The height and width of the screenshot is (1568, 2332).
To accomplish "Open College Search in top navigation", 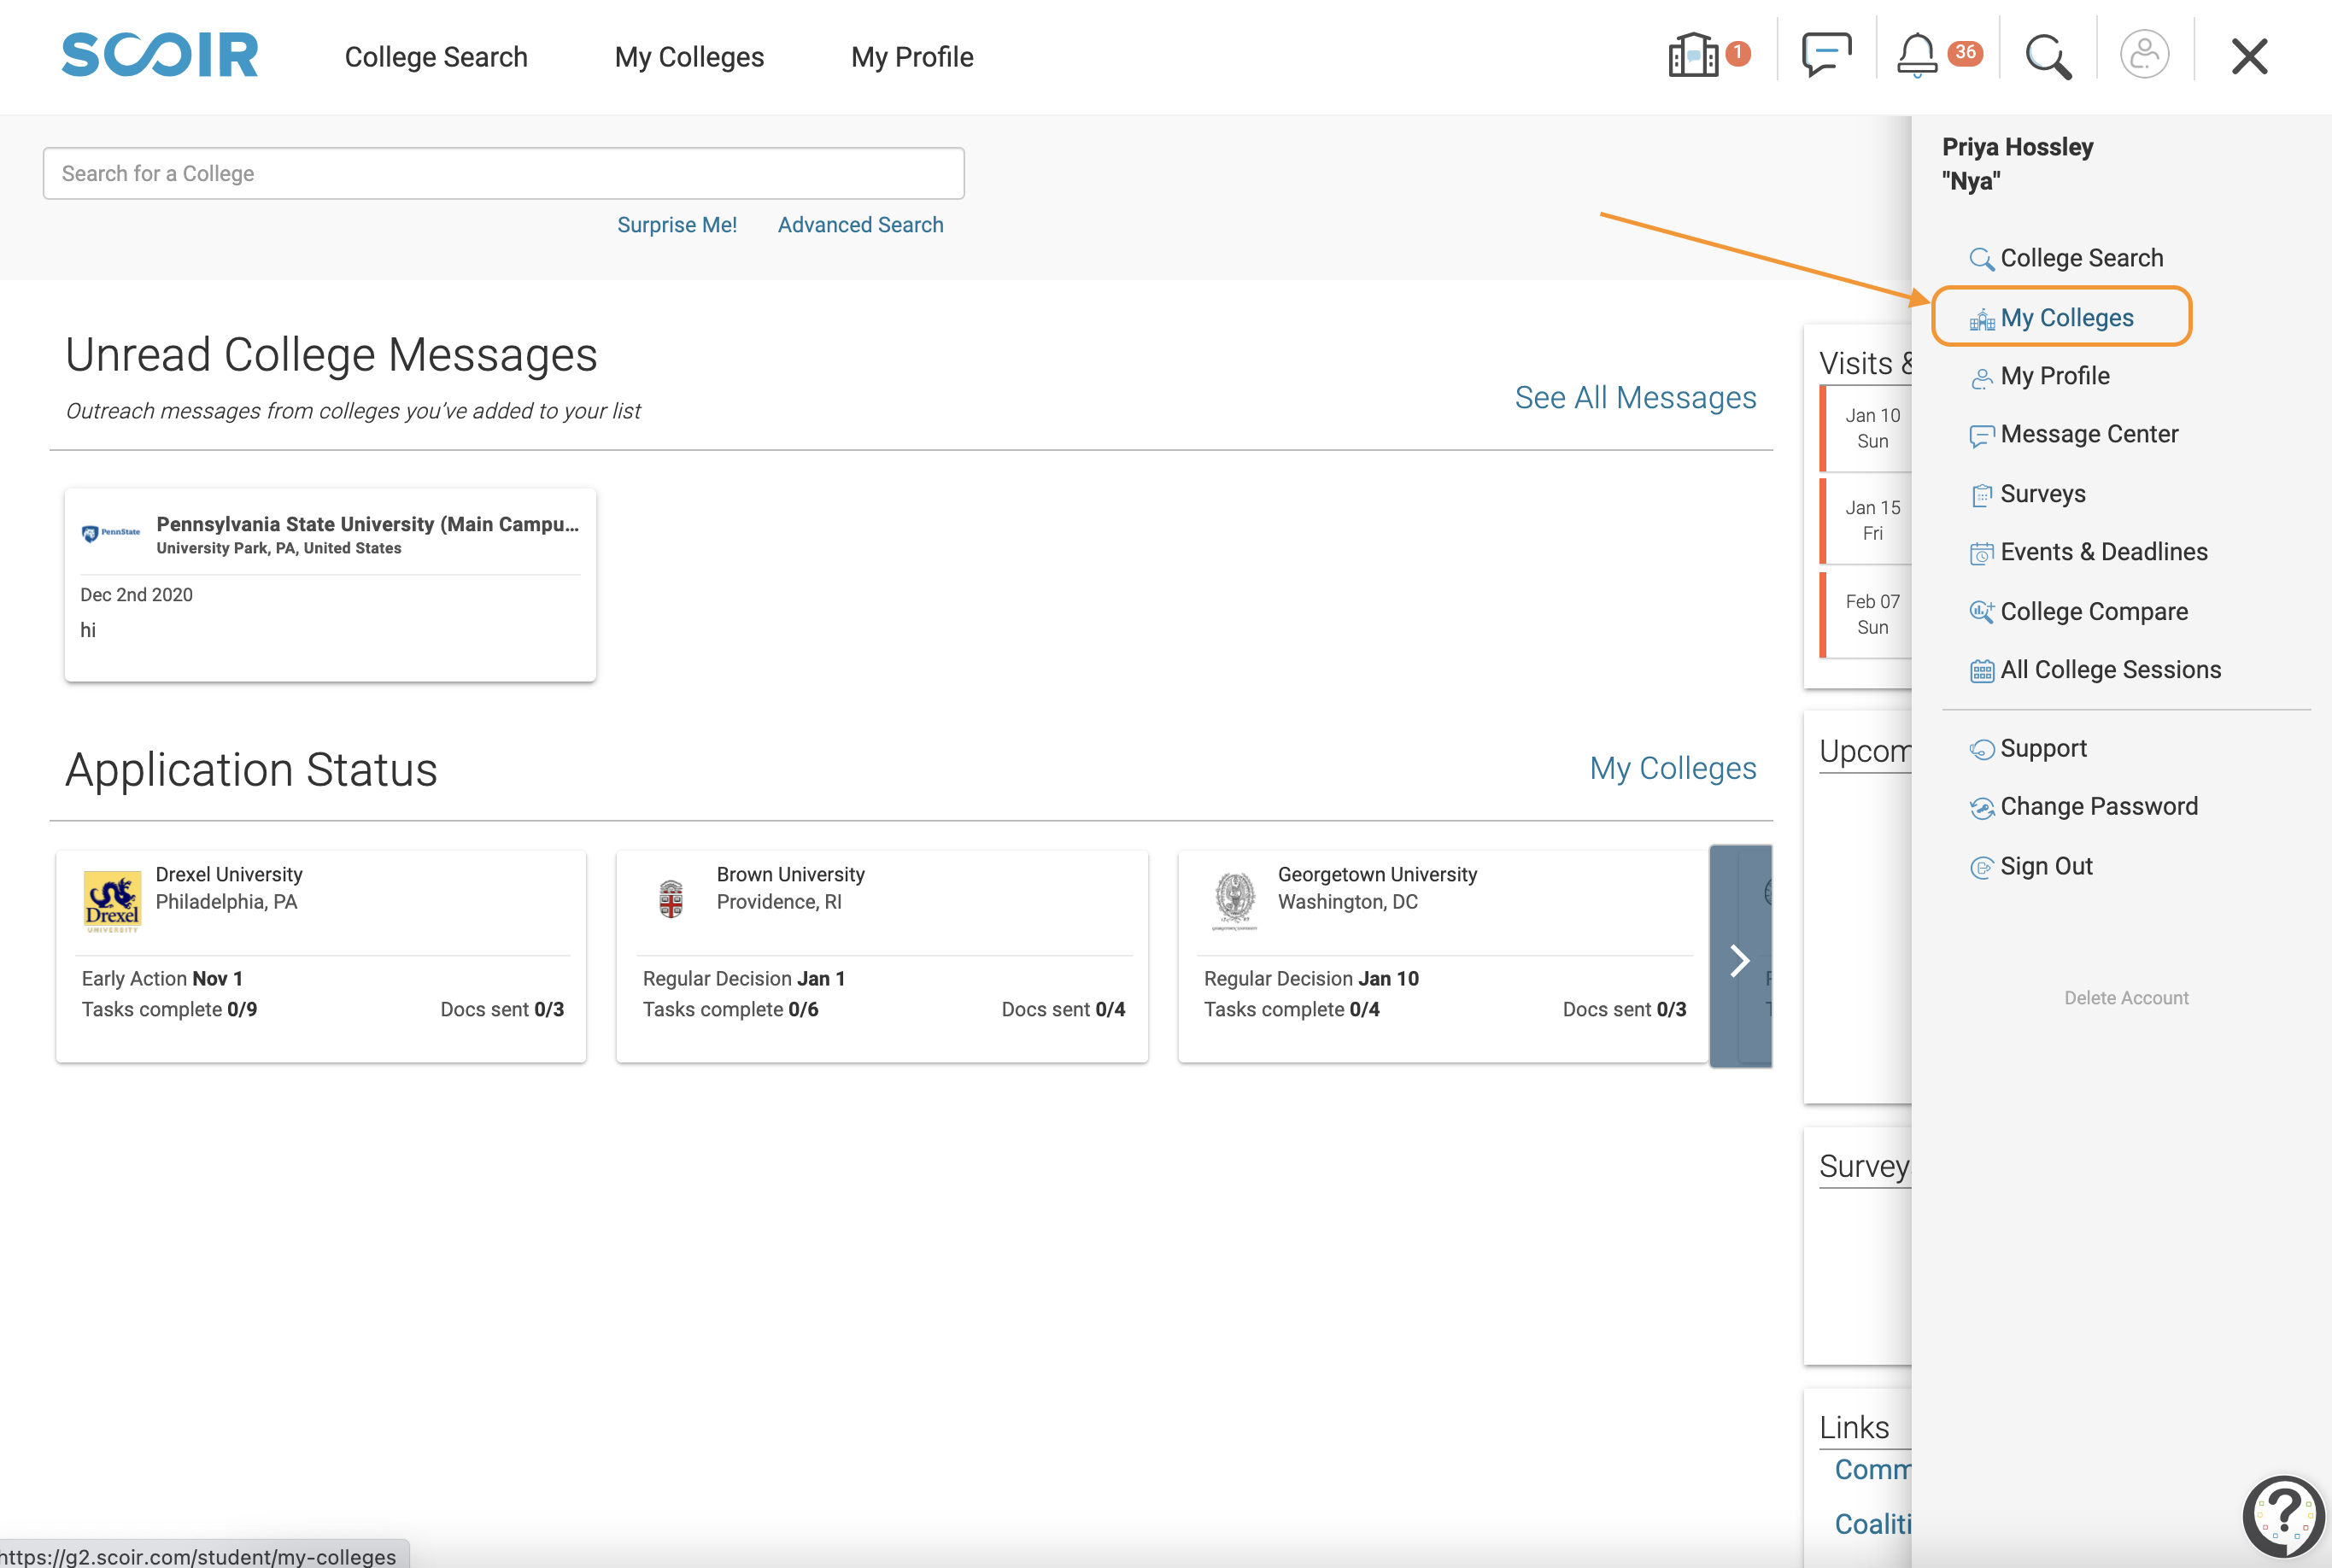I will pos(436,57).
